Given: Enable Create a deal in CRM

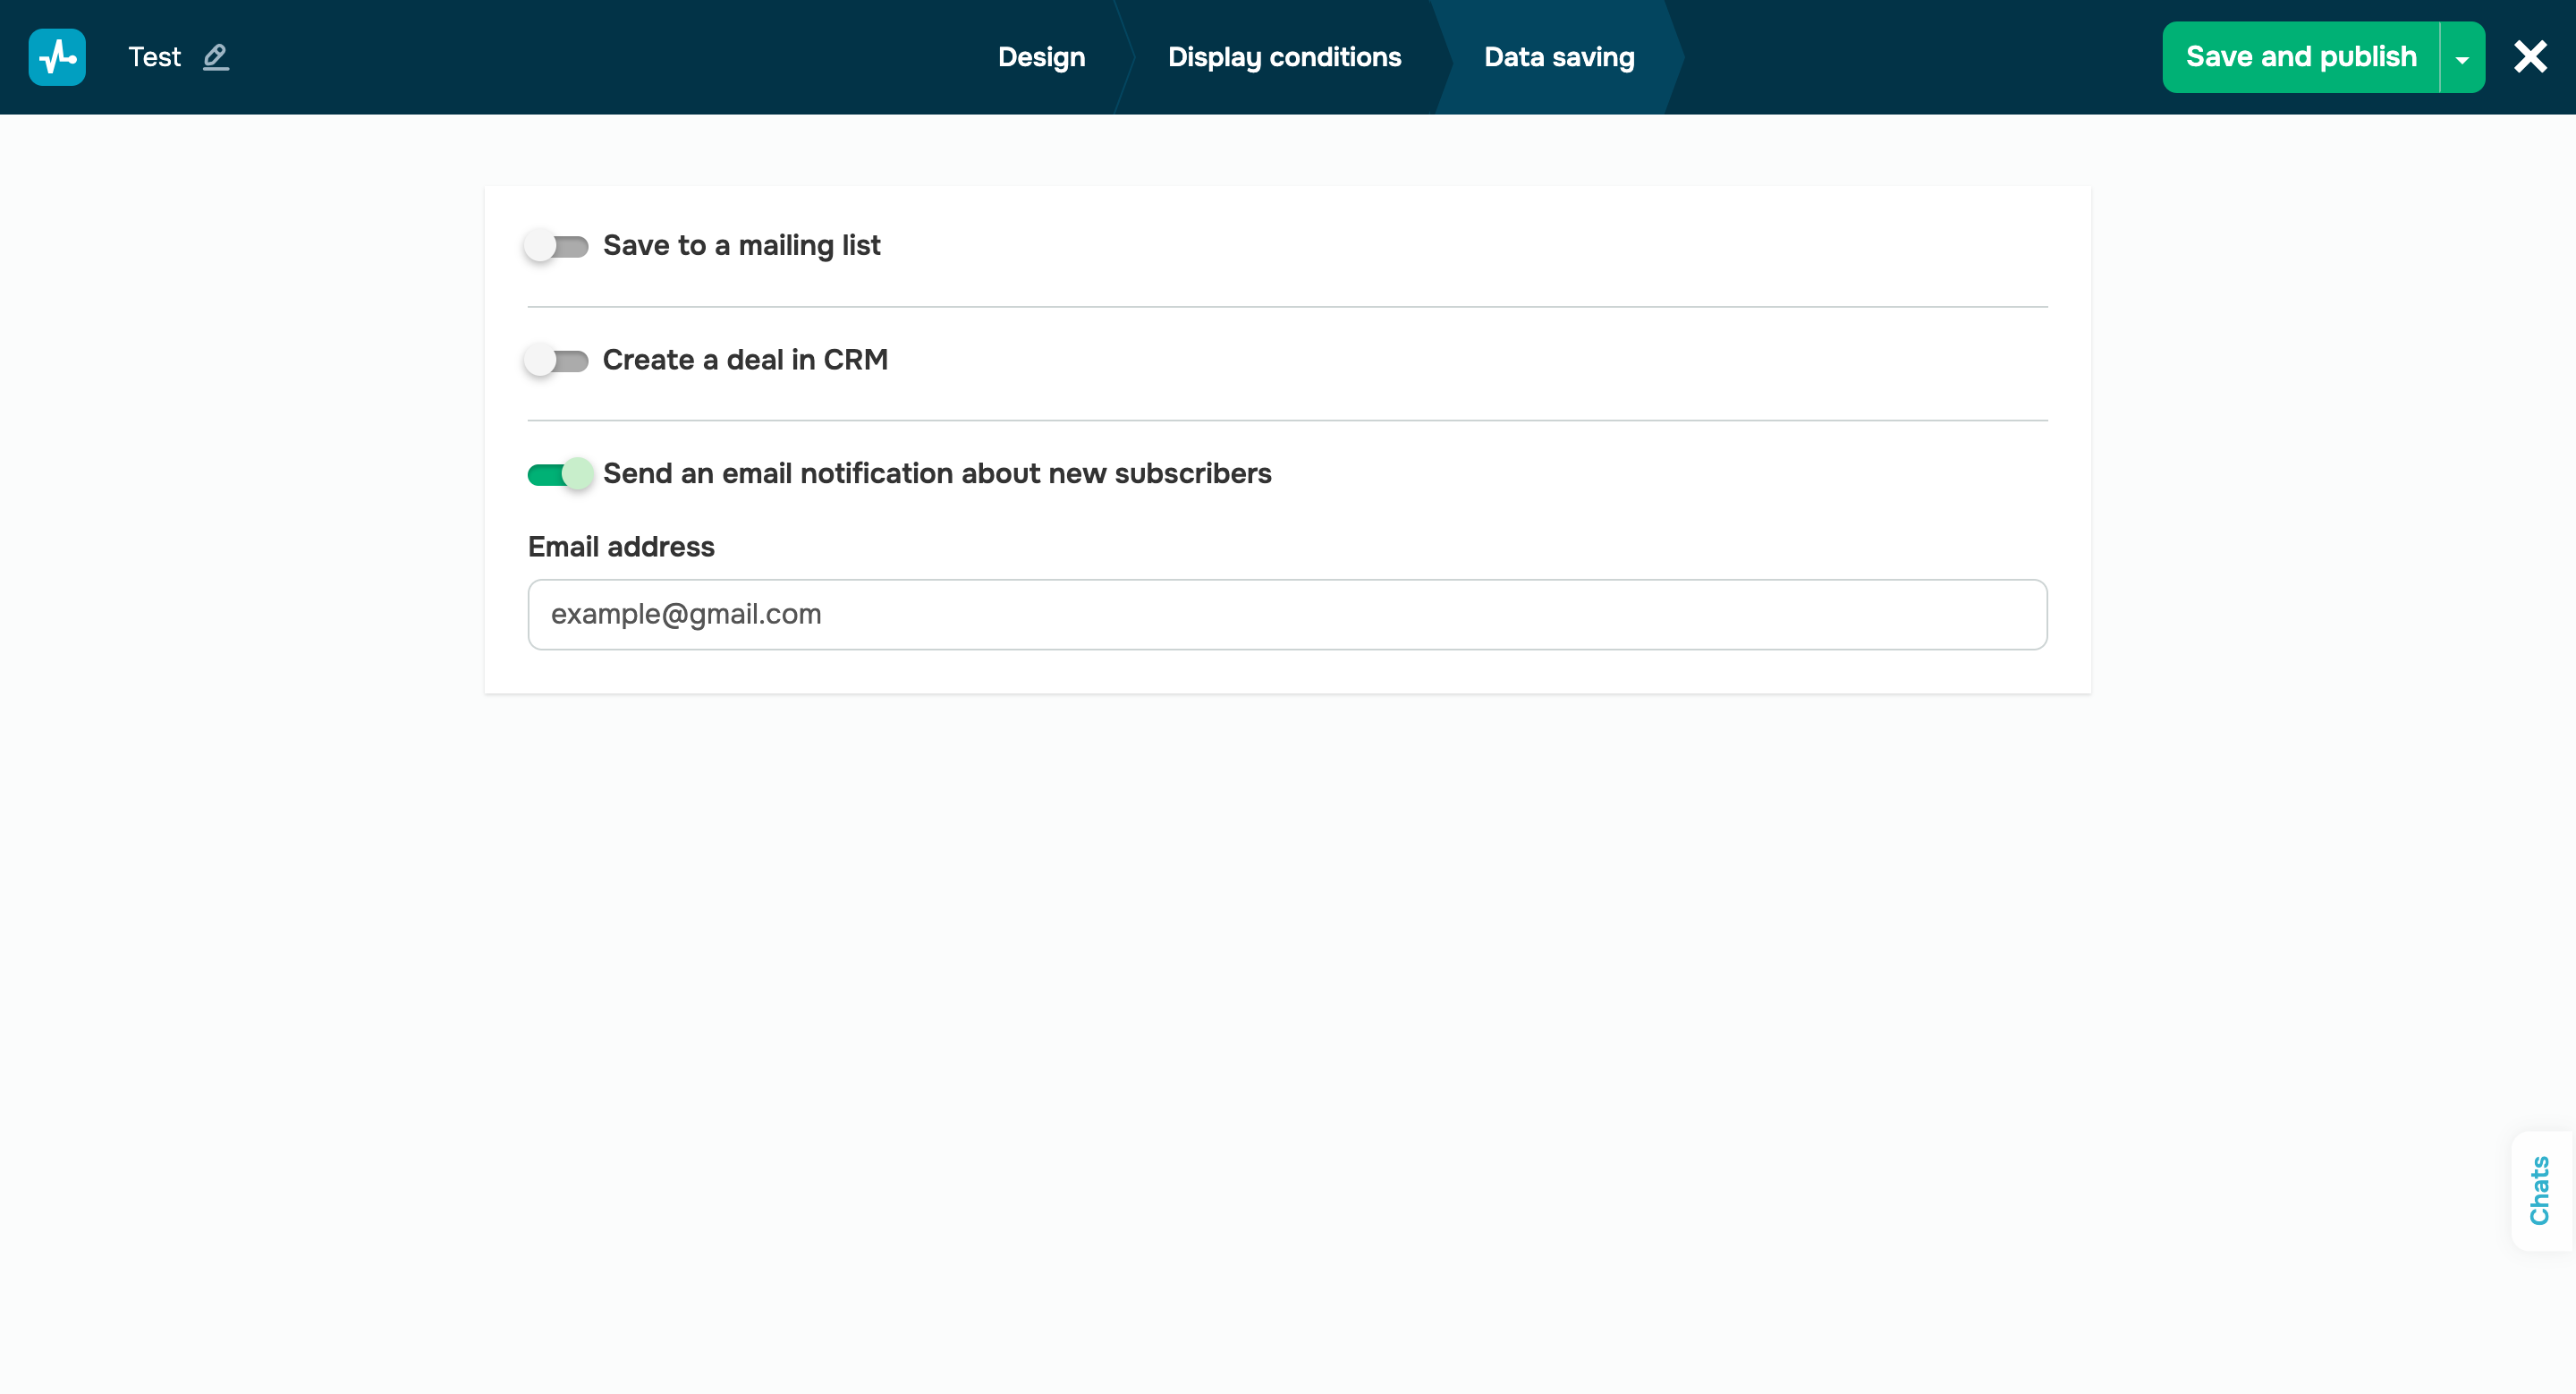Looking at the screenshot, I should [x=558, y=360].
